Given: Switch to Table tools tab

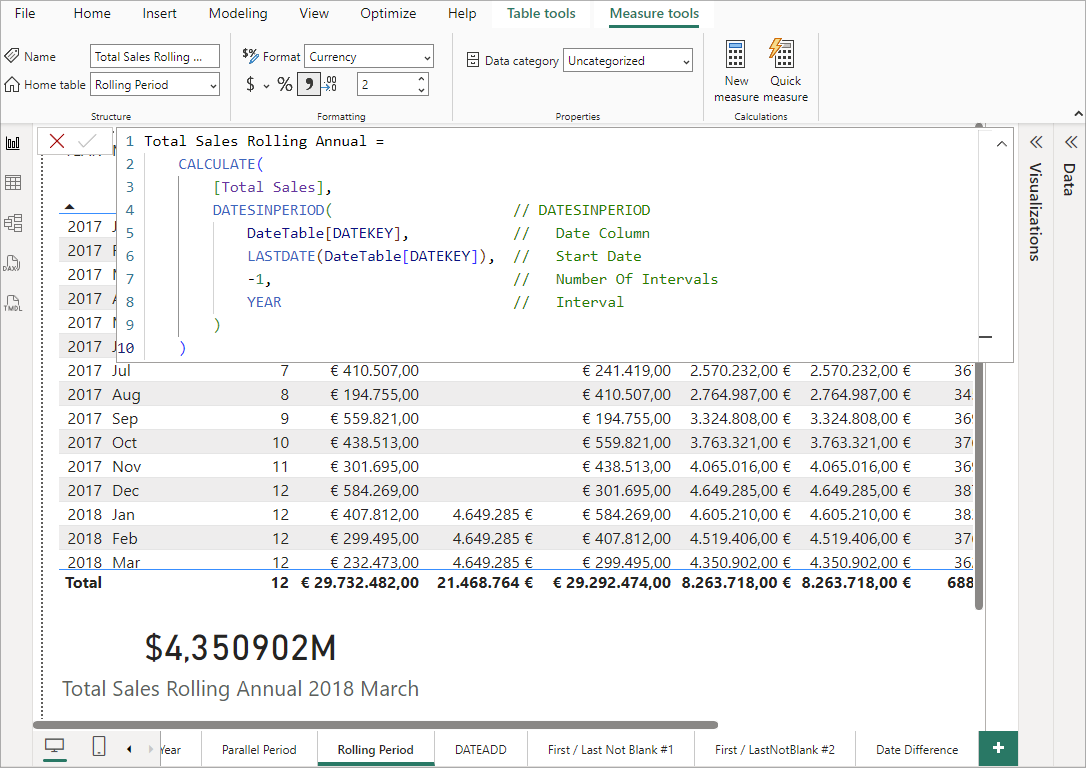Looking at the screenshot, I should coord(541,13).
